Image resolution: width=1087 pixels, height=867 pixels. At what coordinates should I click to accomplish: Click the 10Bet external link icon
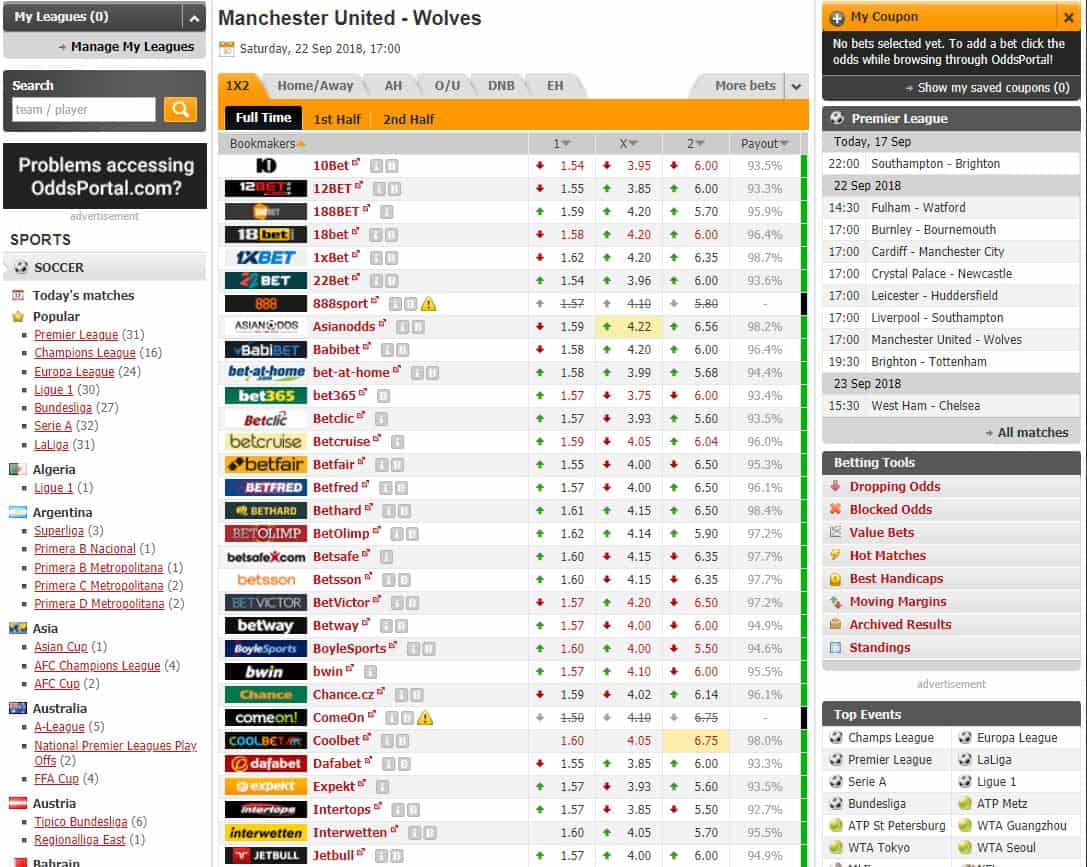point(356,163)
